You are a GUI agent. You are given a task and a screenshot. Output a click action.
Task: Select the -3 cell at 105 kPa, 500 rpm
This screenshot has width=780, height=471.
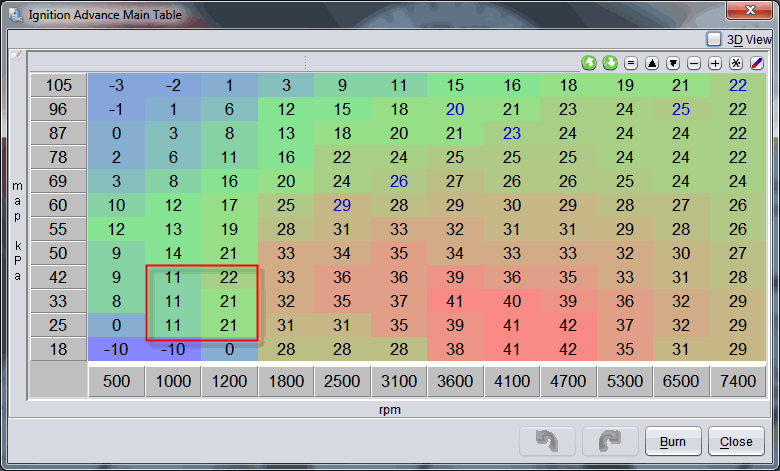tap(116, 85)
